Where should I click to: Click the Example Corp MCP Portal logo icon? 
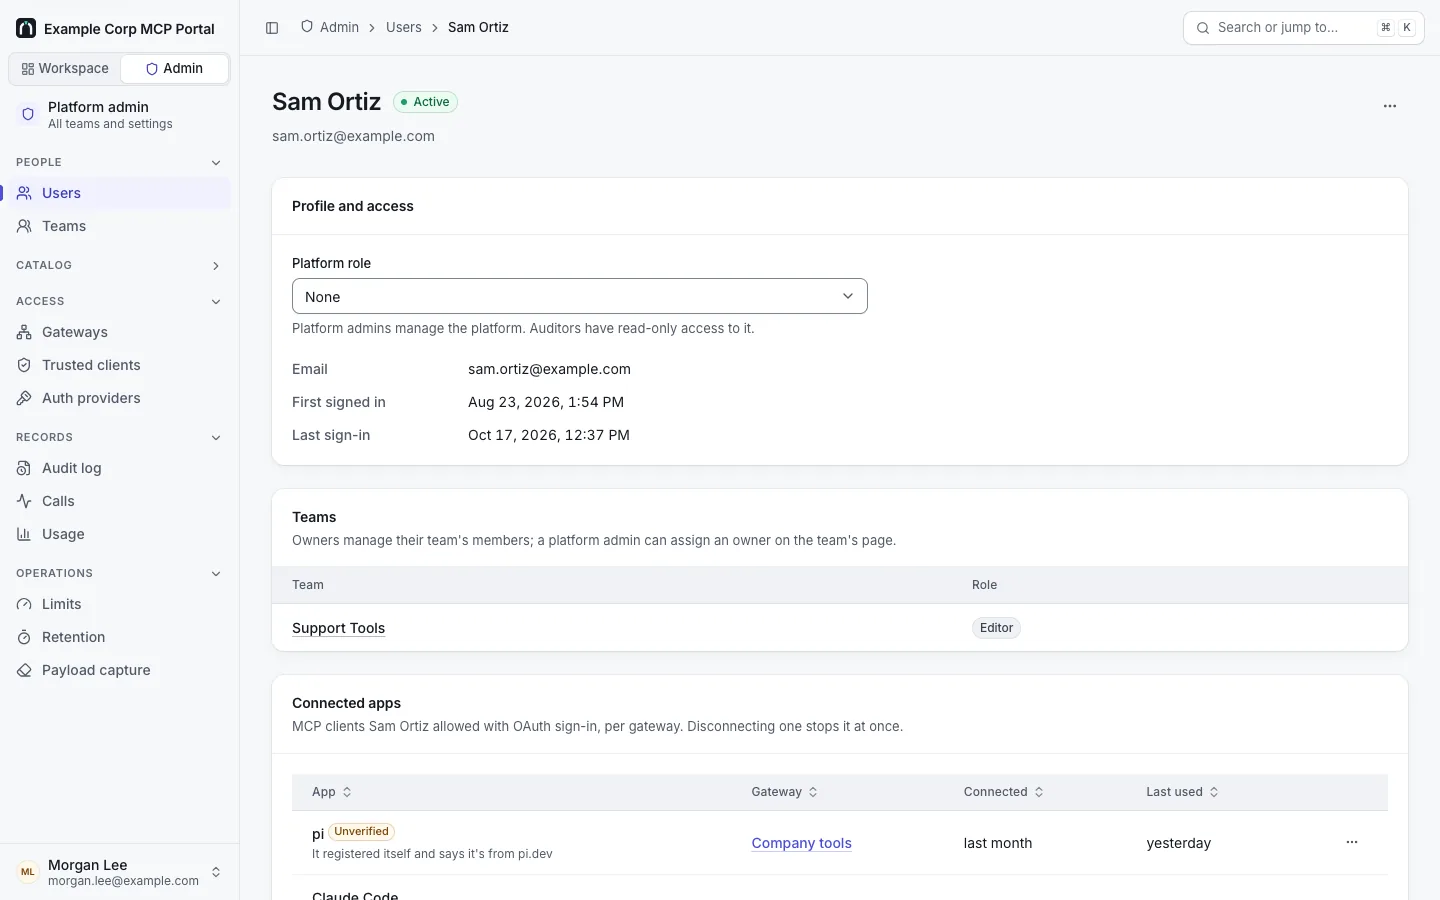coord(26,28)
